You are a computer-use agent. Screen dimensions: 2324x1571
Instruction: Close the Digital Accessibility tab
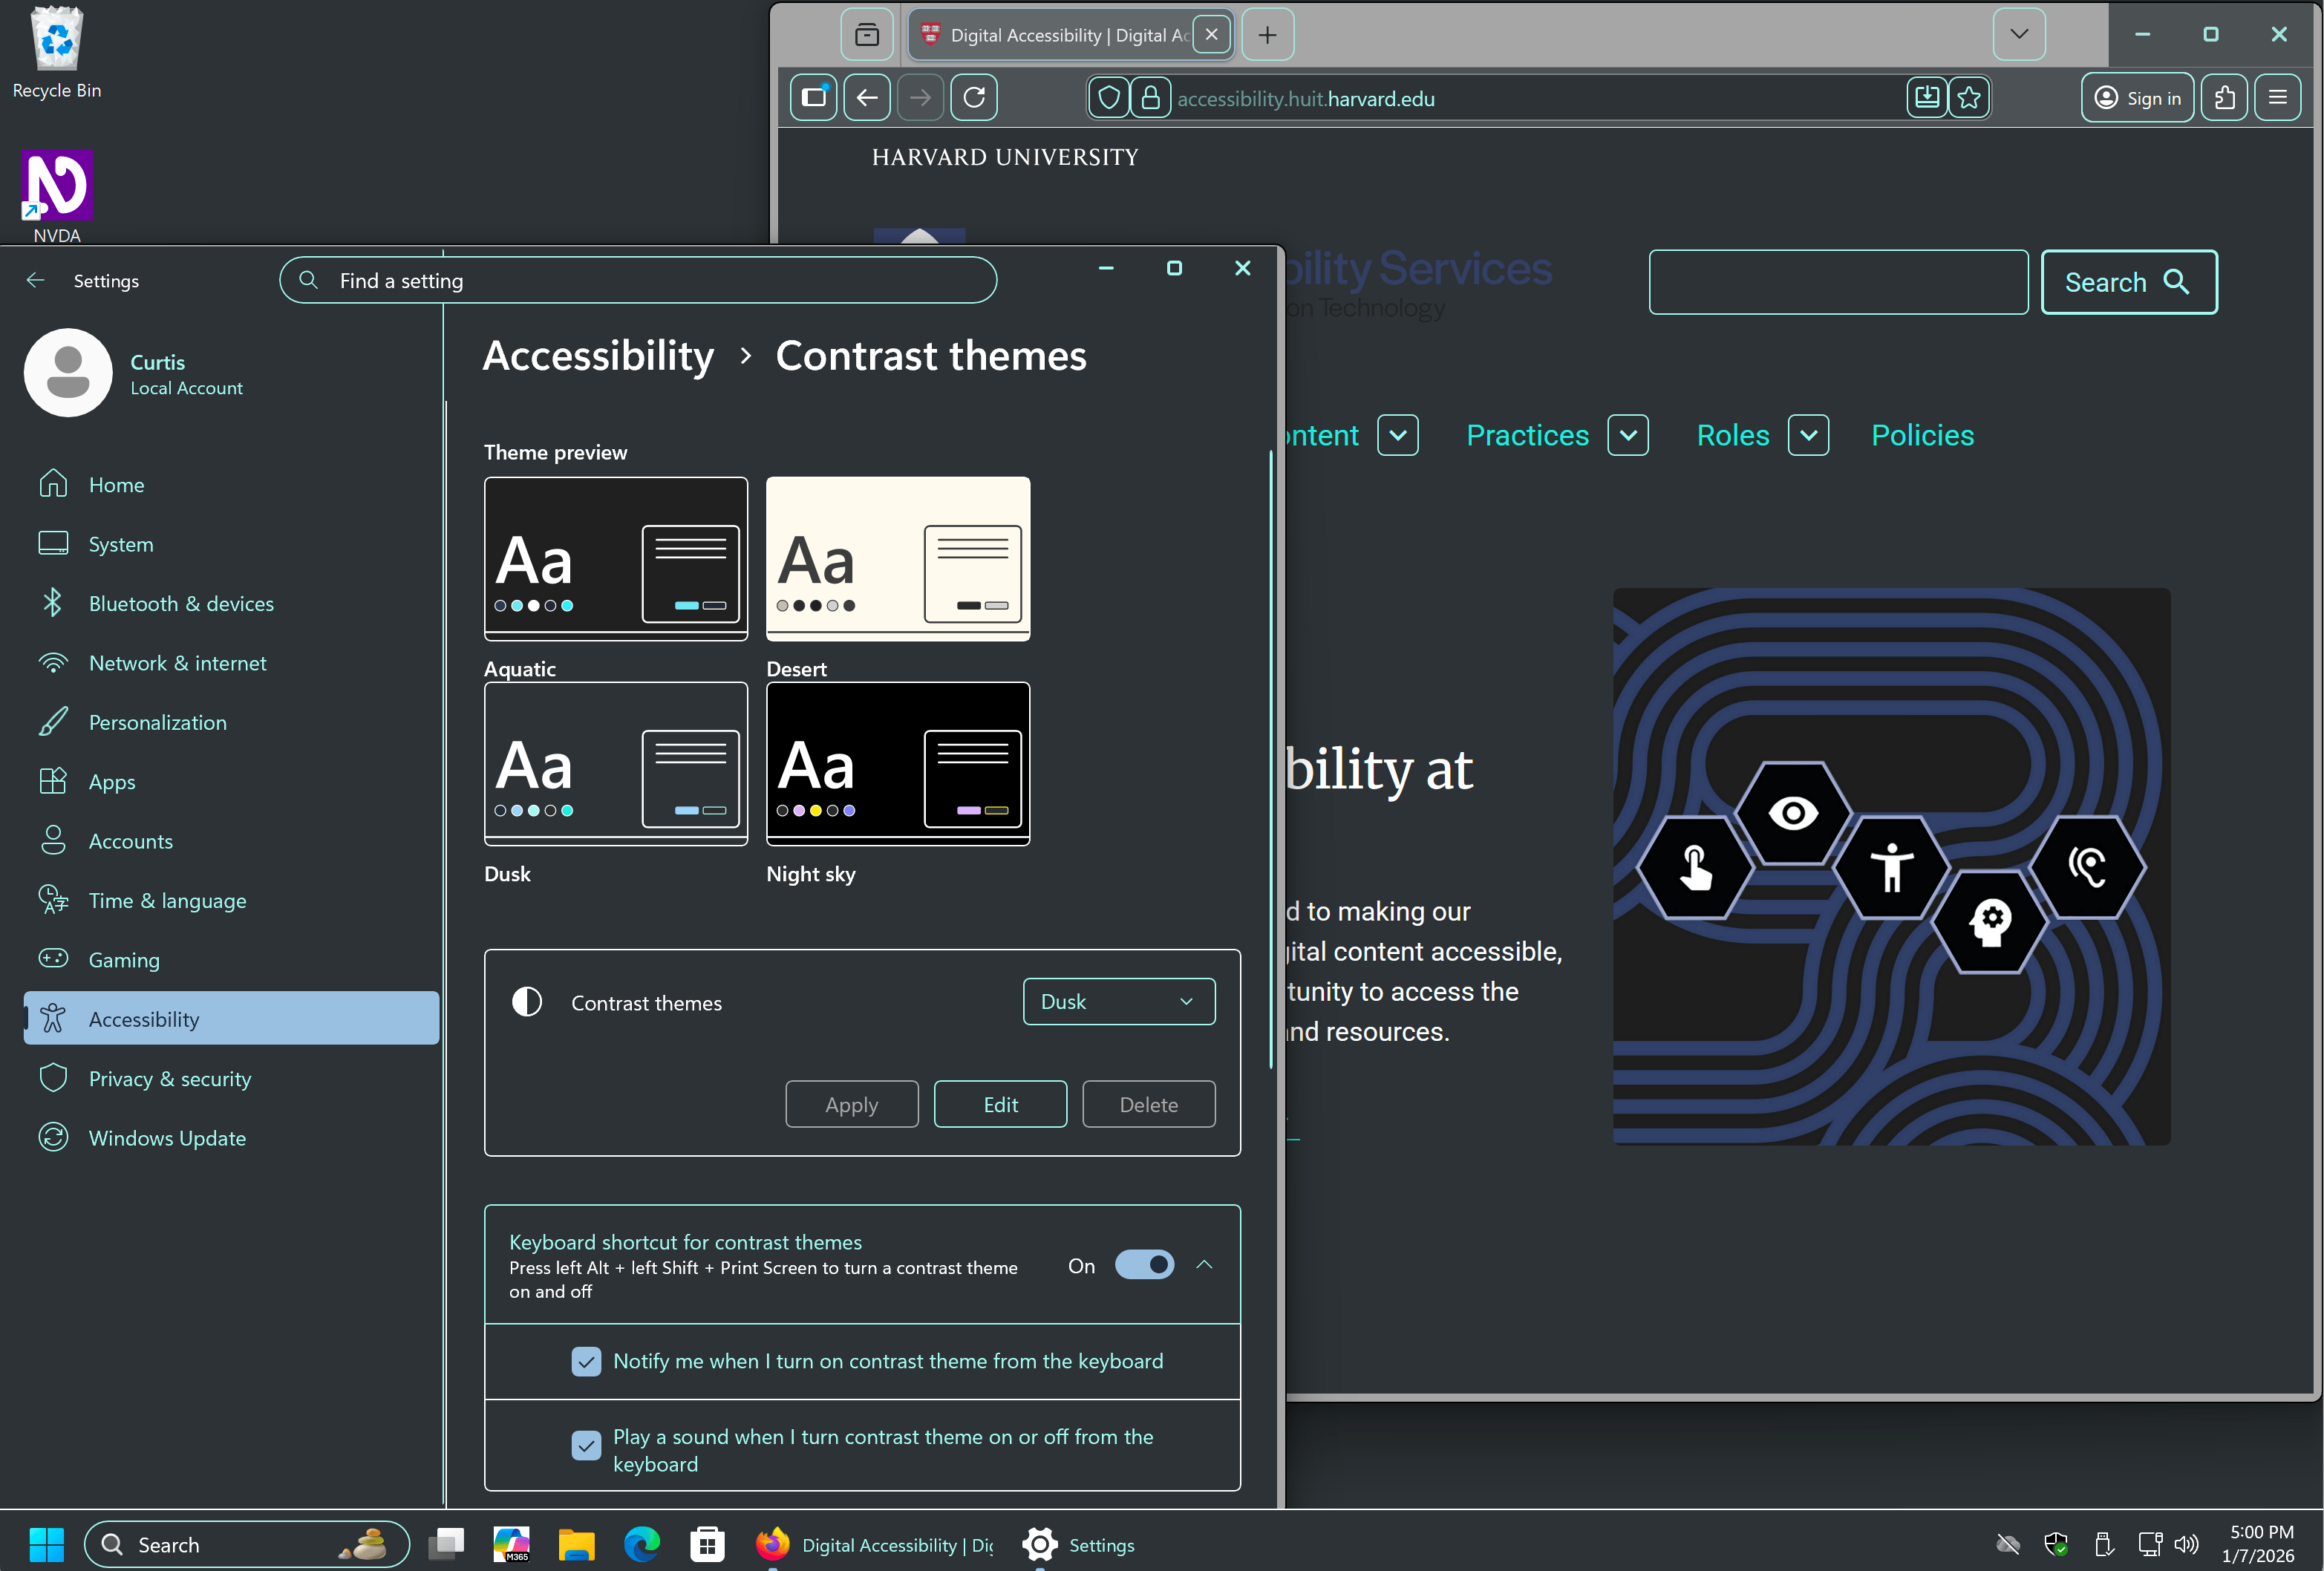[1212, 34]
